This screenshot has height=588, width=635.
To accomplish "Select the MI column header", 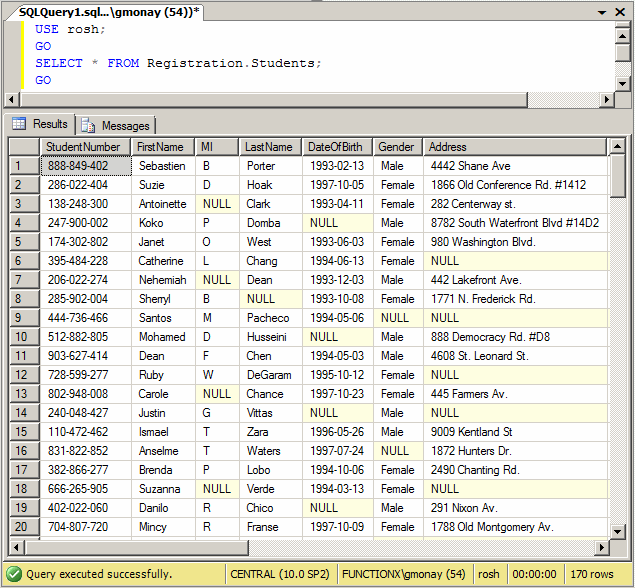I will [217, 147].
